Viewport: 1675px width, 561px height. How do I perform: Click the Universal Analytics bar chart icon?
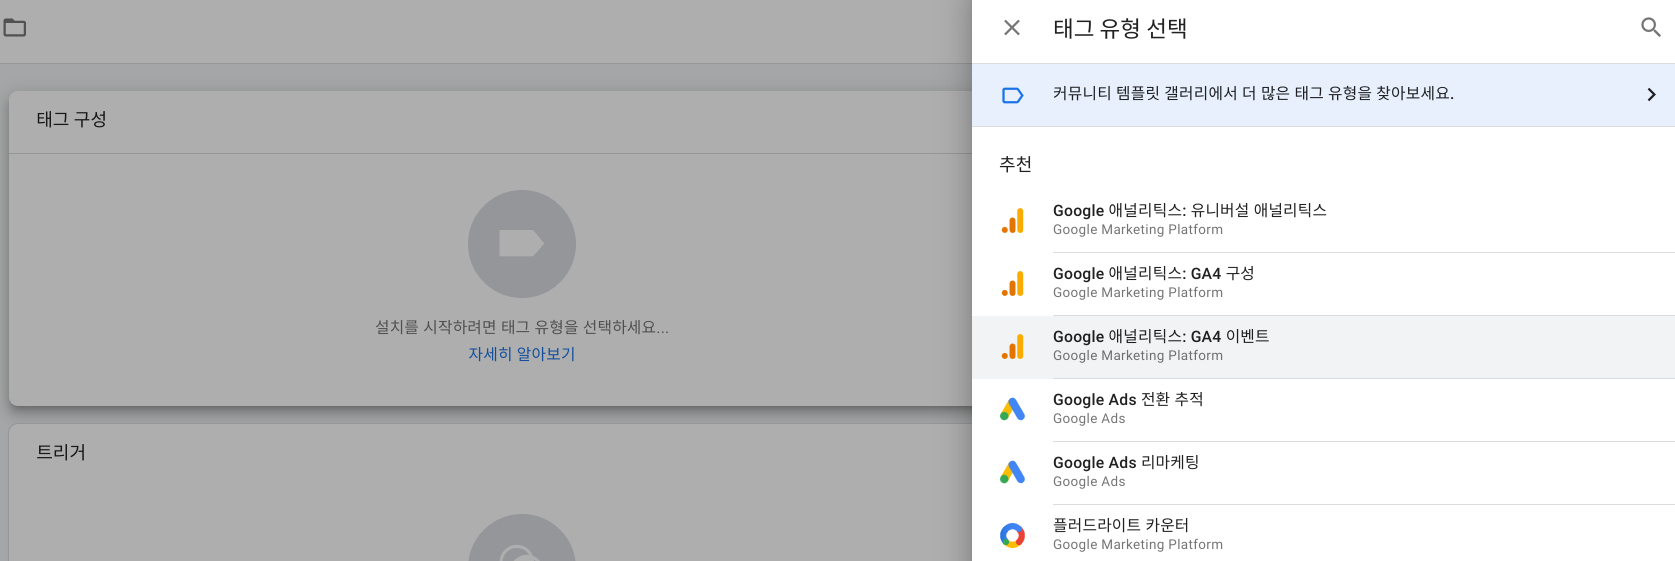(x=1012, y=221)
